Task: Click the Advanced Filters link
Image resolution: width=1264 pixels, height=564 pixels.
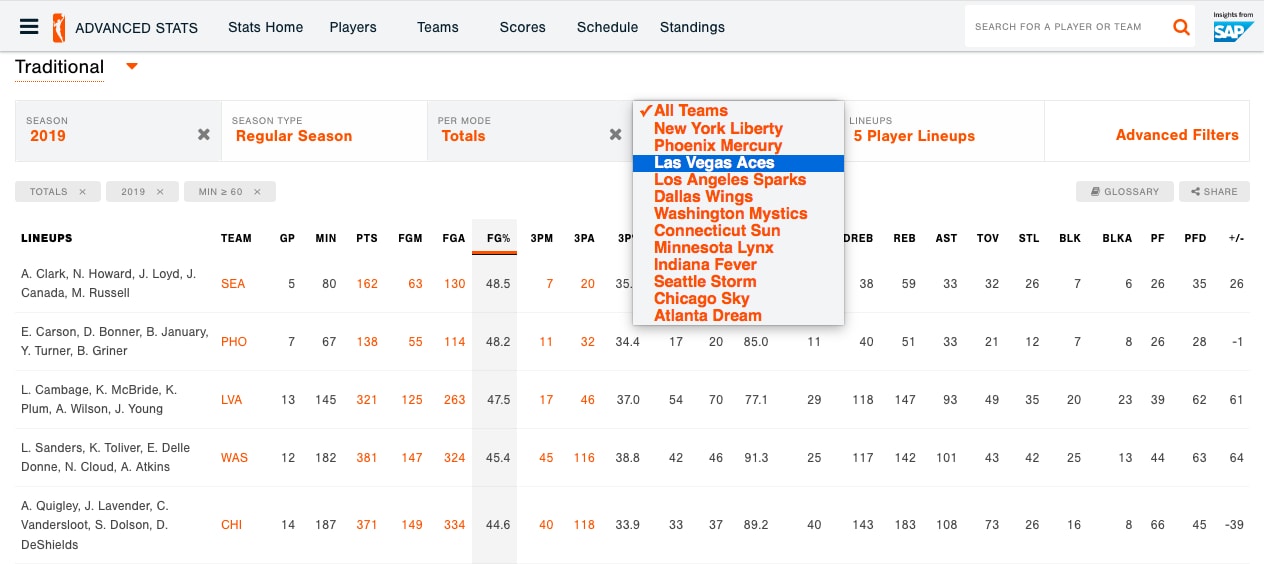Action: pos(1177,135)
